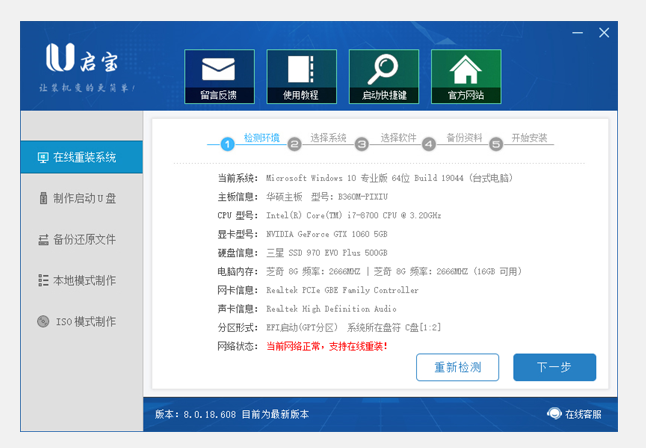Click the 硬盘信息 label

pyautogui.click(x=237, y=253)
